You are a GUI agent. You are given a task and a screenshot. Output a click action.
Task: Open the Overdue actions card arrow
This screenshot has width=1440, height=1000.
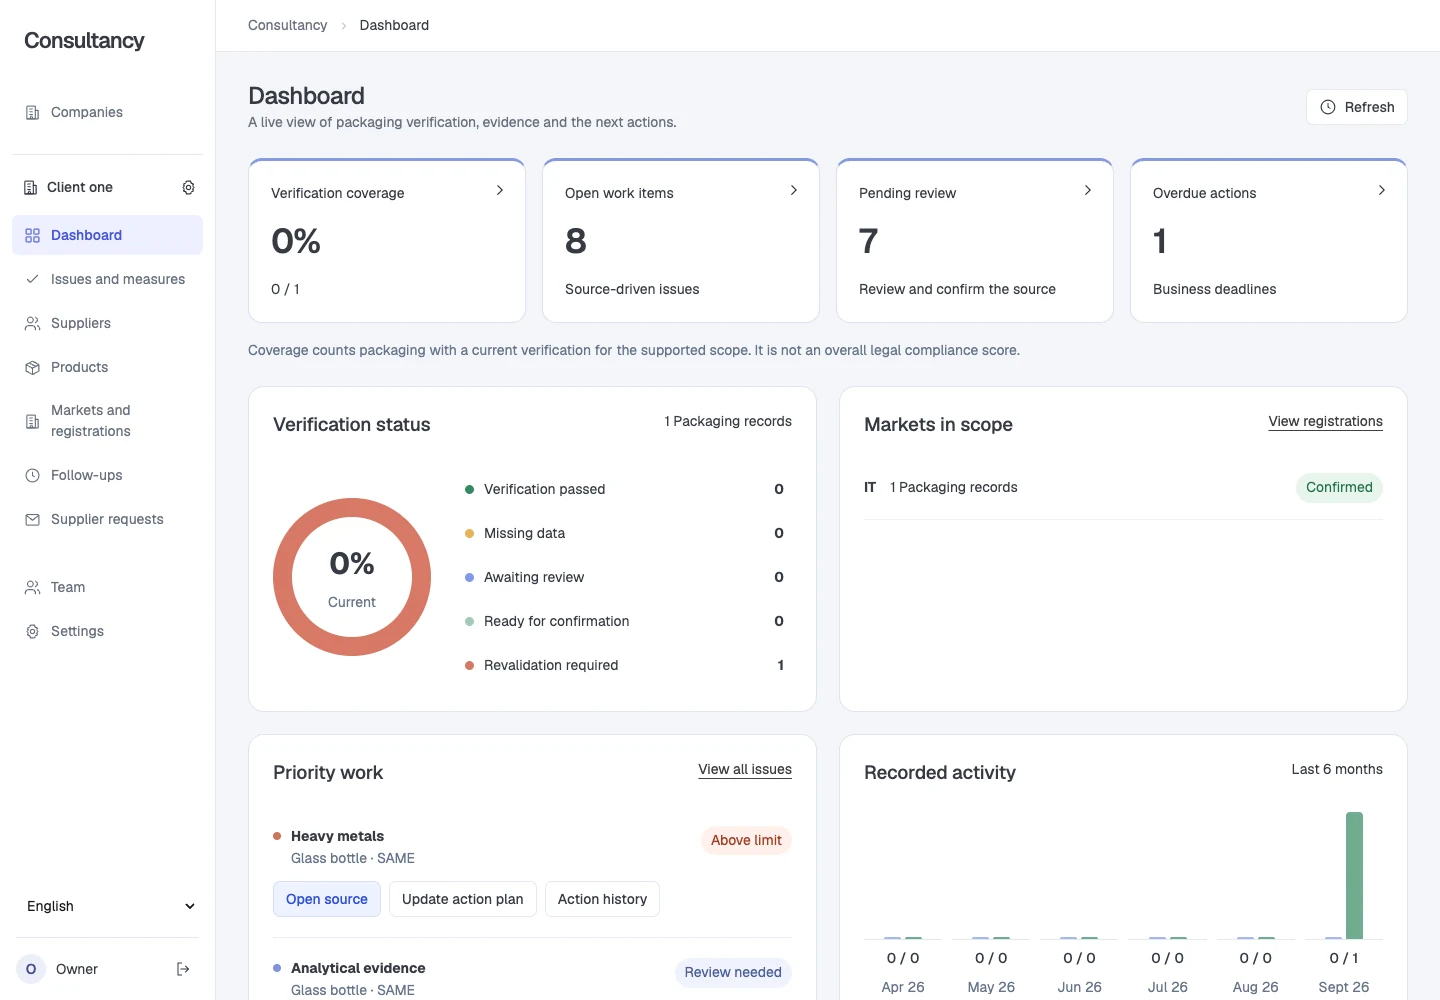click(x=1382, y=190)
